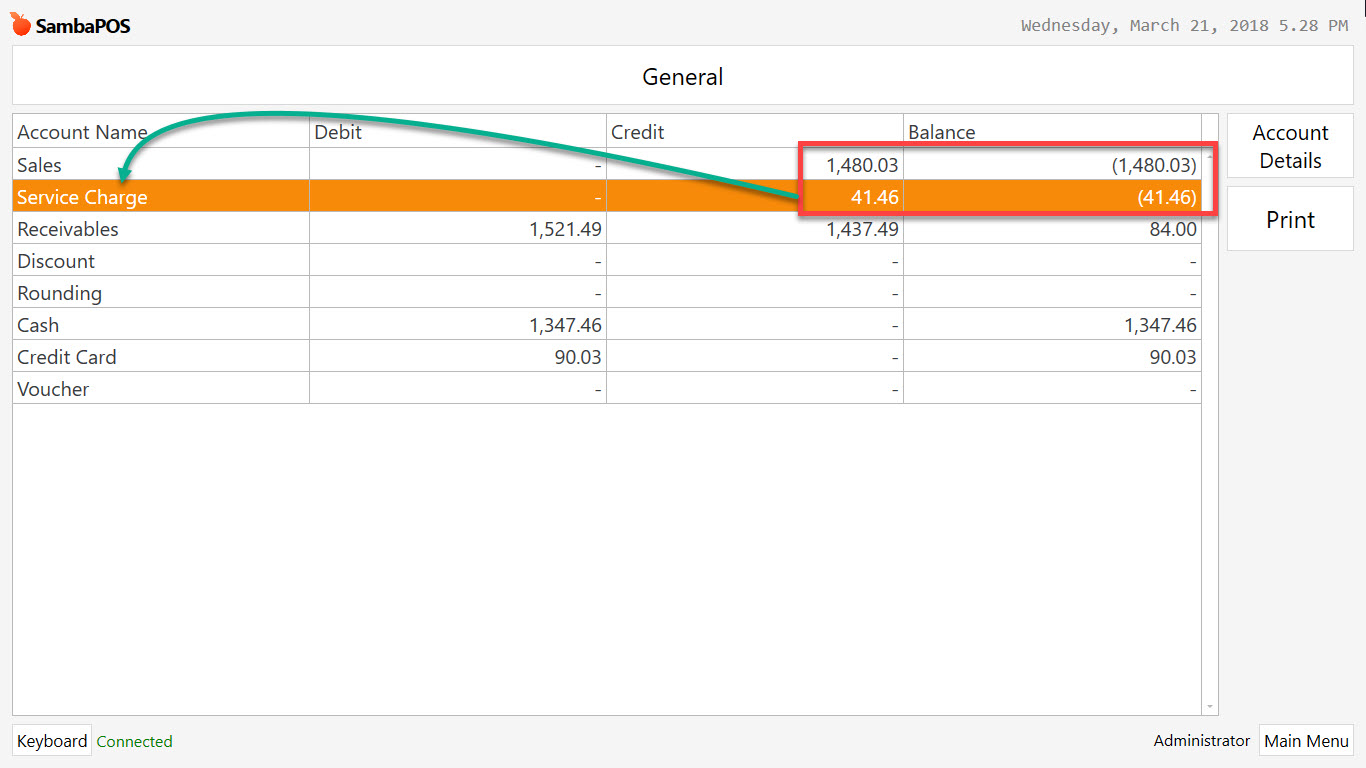1366x768 pixels.
Task: Select the Discount account row
Action: (x=150, y=260)
